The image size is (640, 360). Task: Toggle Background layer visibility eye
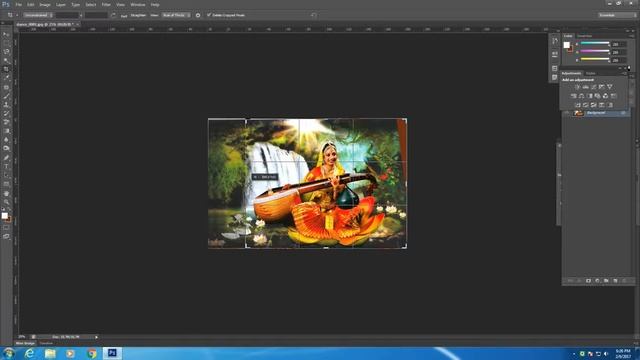coord(567,113)
